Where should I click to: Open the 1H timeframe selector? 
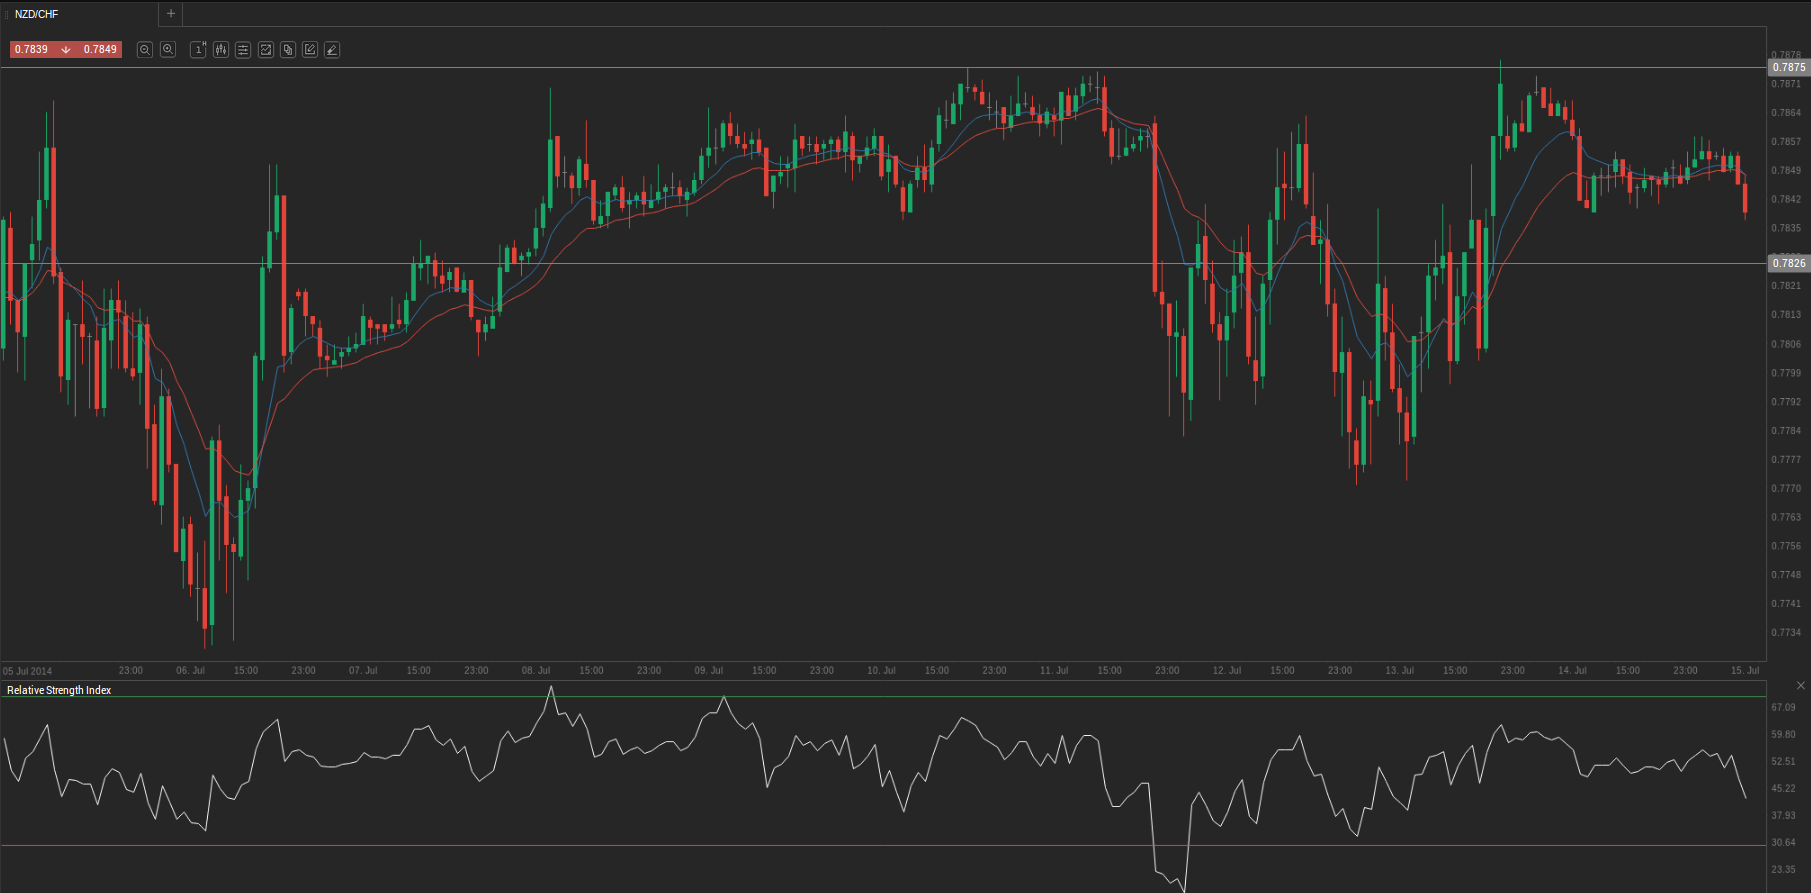[x=198, y=50]
